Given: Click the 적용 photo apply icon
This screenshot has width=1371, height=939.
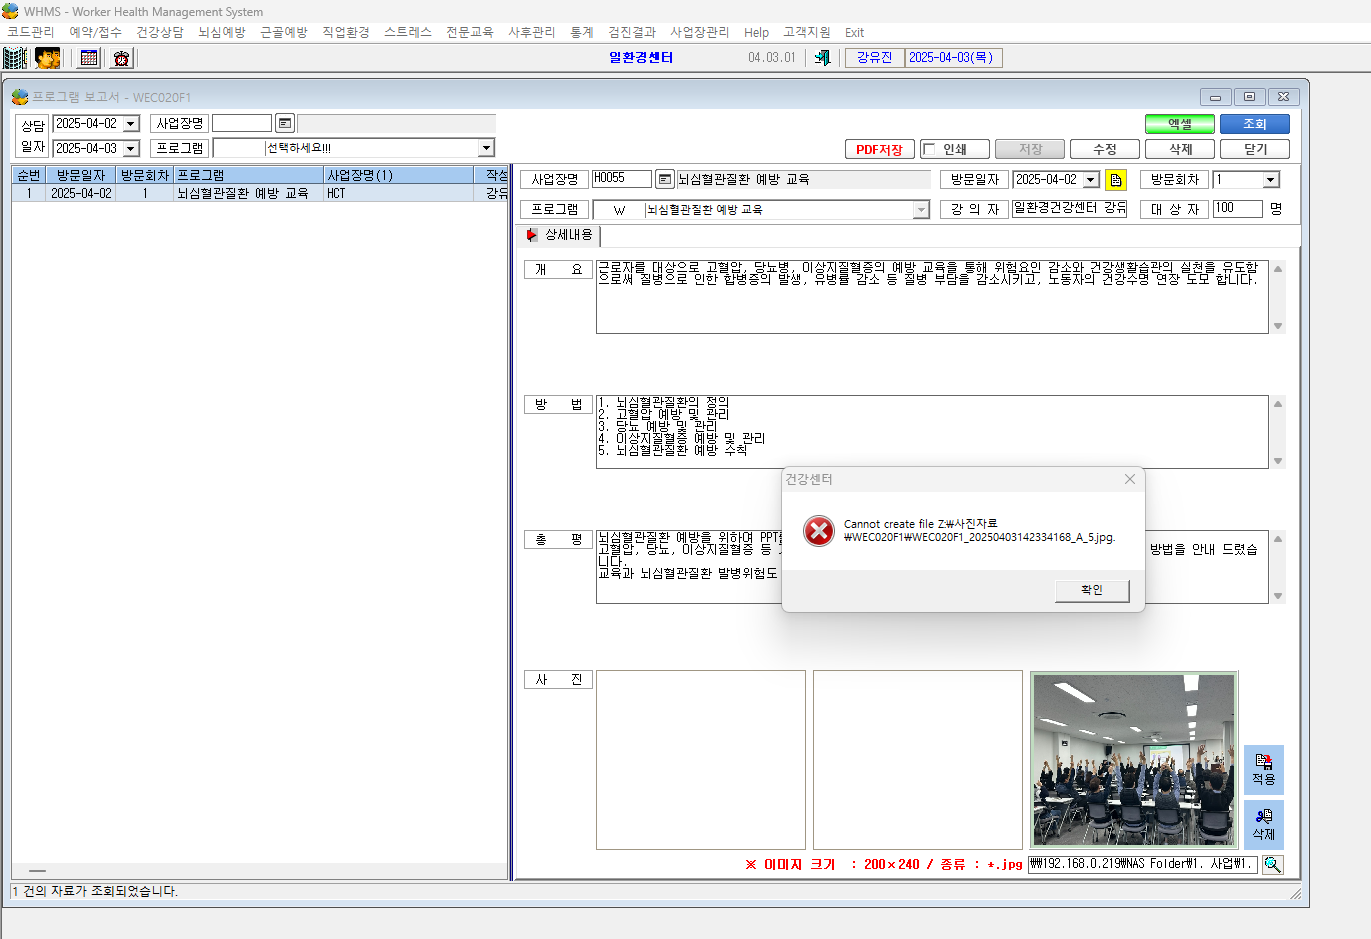Looking at the screenshot, I should 1264,770.
